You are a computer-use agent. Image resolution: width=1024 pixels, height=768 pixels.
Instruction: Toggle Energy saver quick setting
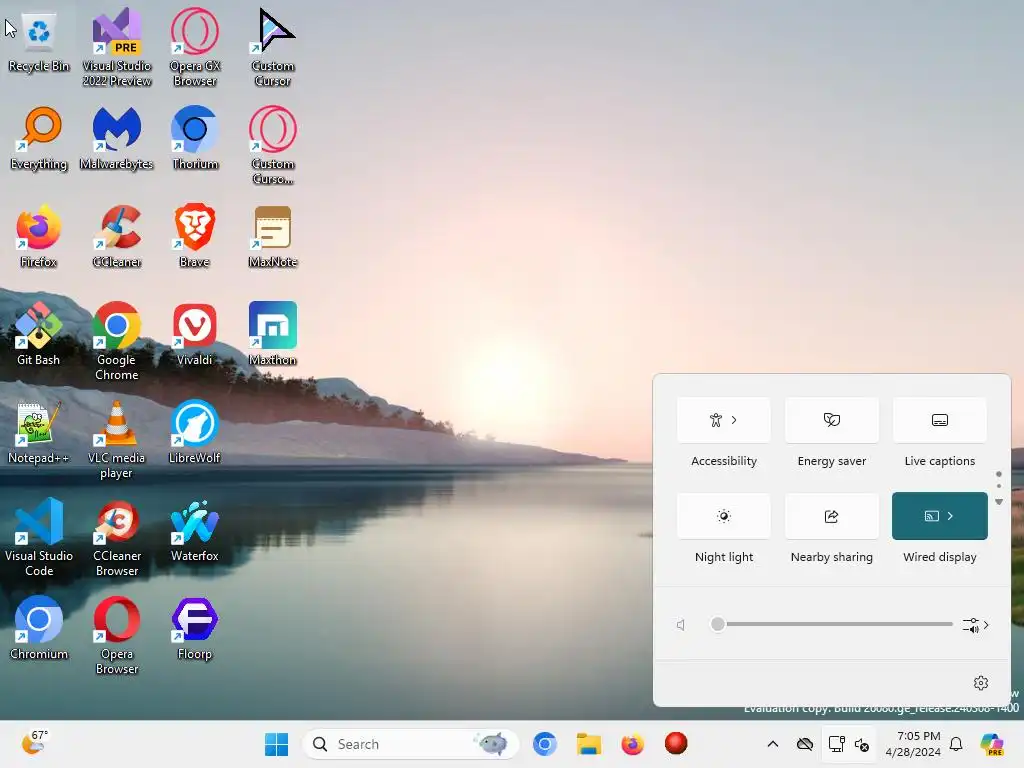(831, 420)
